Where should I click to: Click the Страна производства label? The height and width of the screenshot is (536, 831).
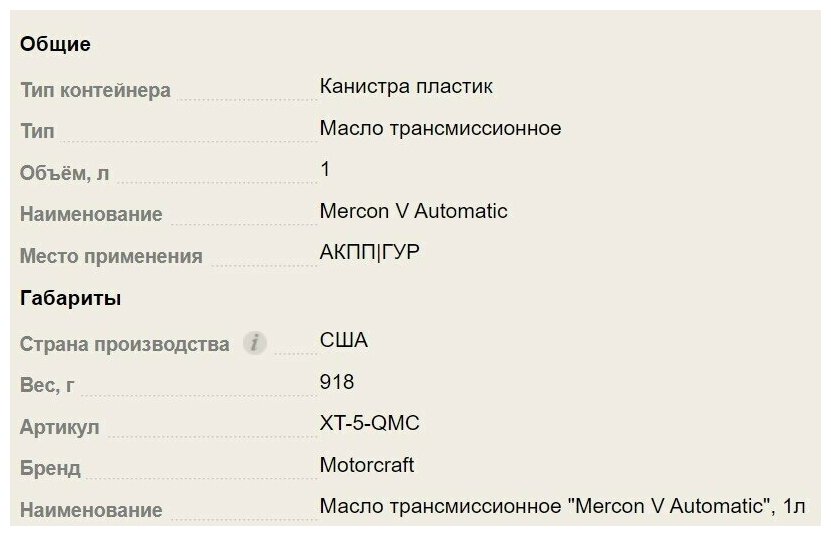pos(125,344)
